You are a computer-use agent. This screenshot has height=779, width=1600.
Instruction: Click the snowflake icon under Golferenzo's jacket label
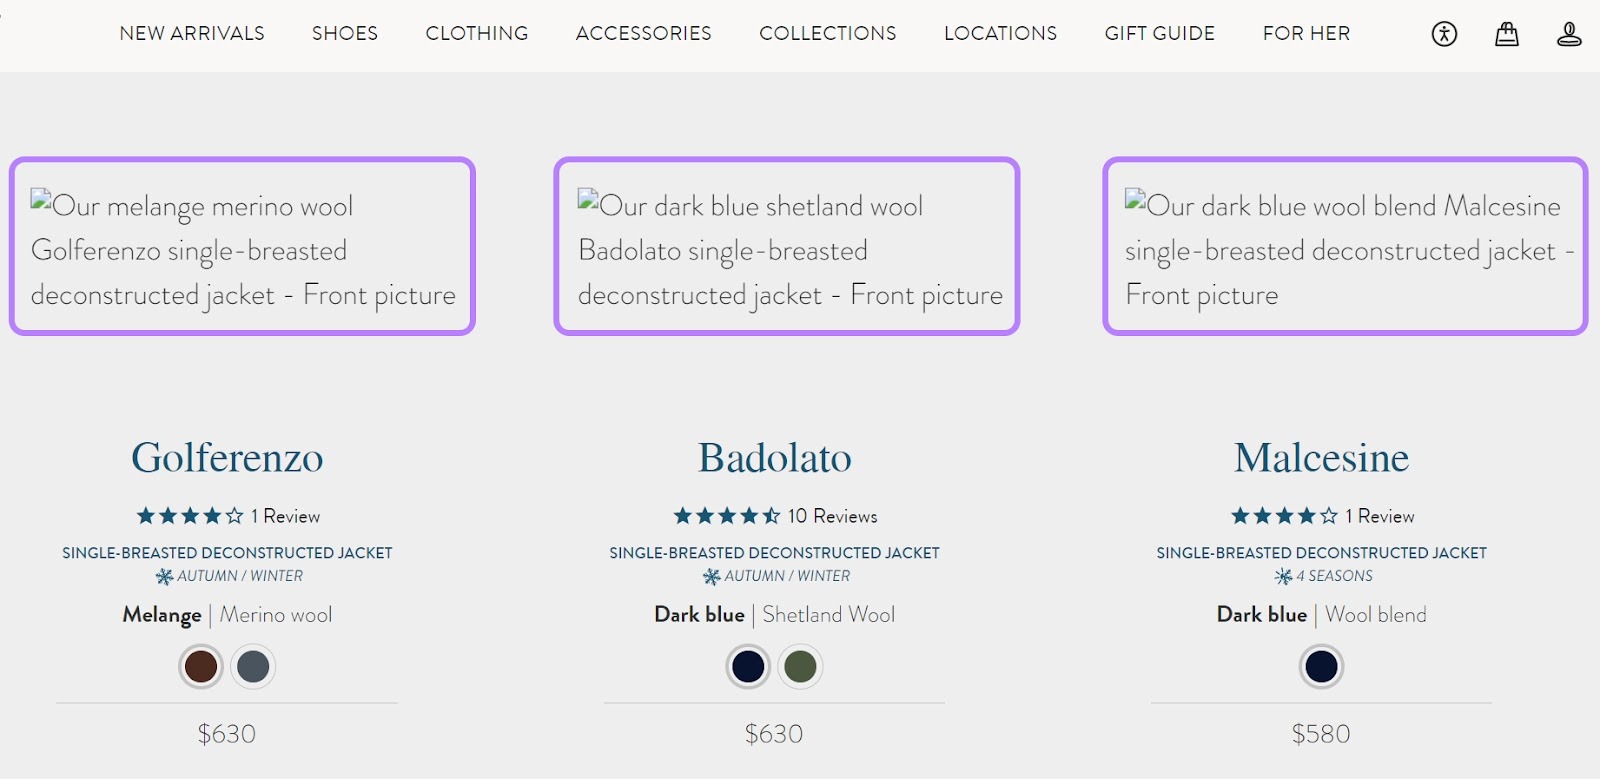[x=166, y=576]
